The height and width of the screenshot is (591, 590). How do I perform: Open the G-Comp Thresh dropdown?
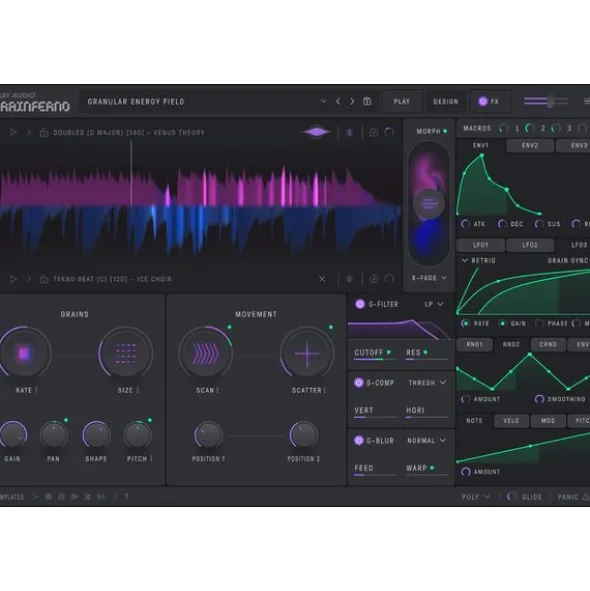pyautogui.click(x=427, y=383)
